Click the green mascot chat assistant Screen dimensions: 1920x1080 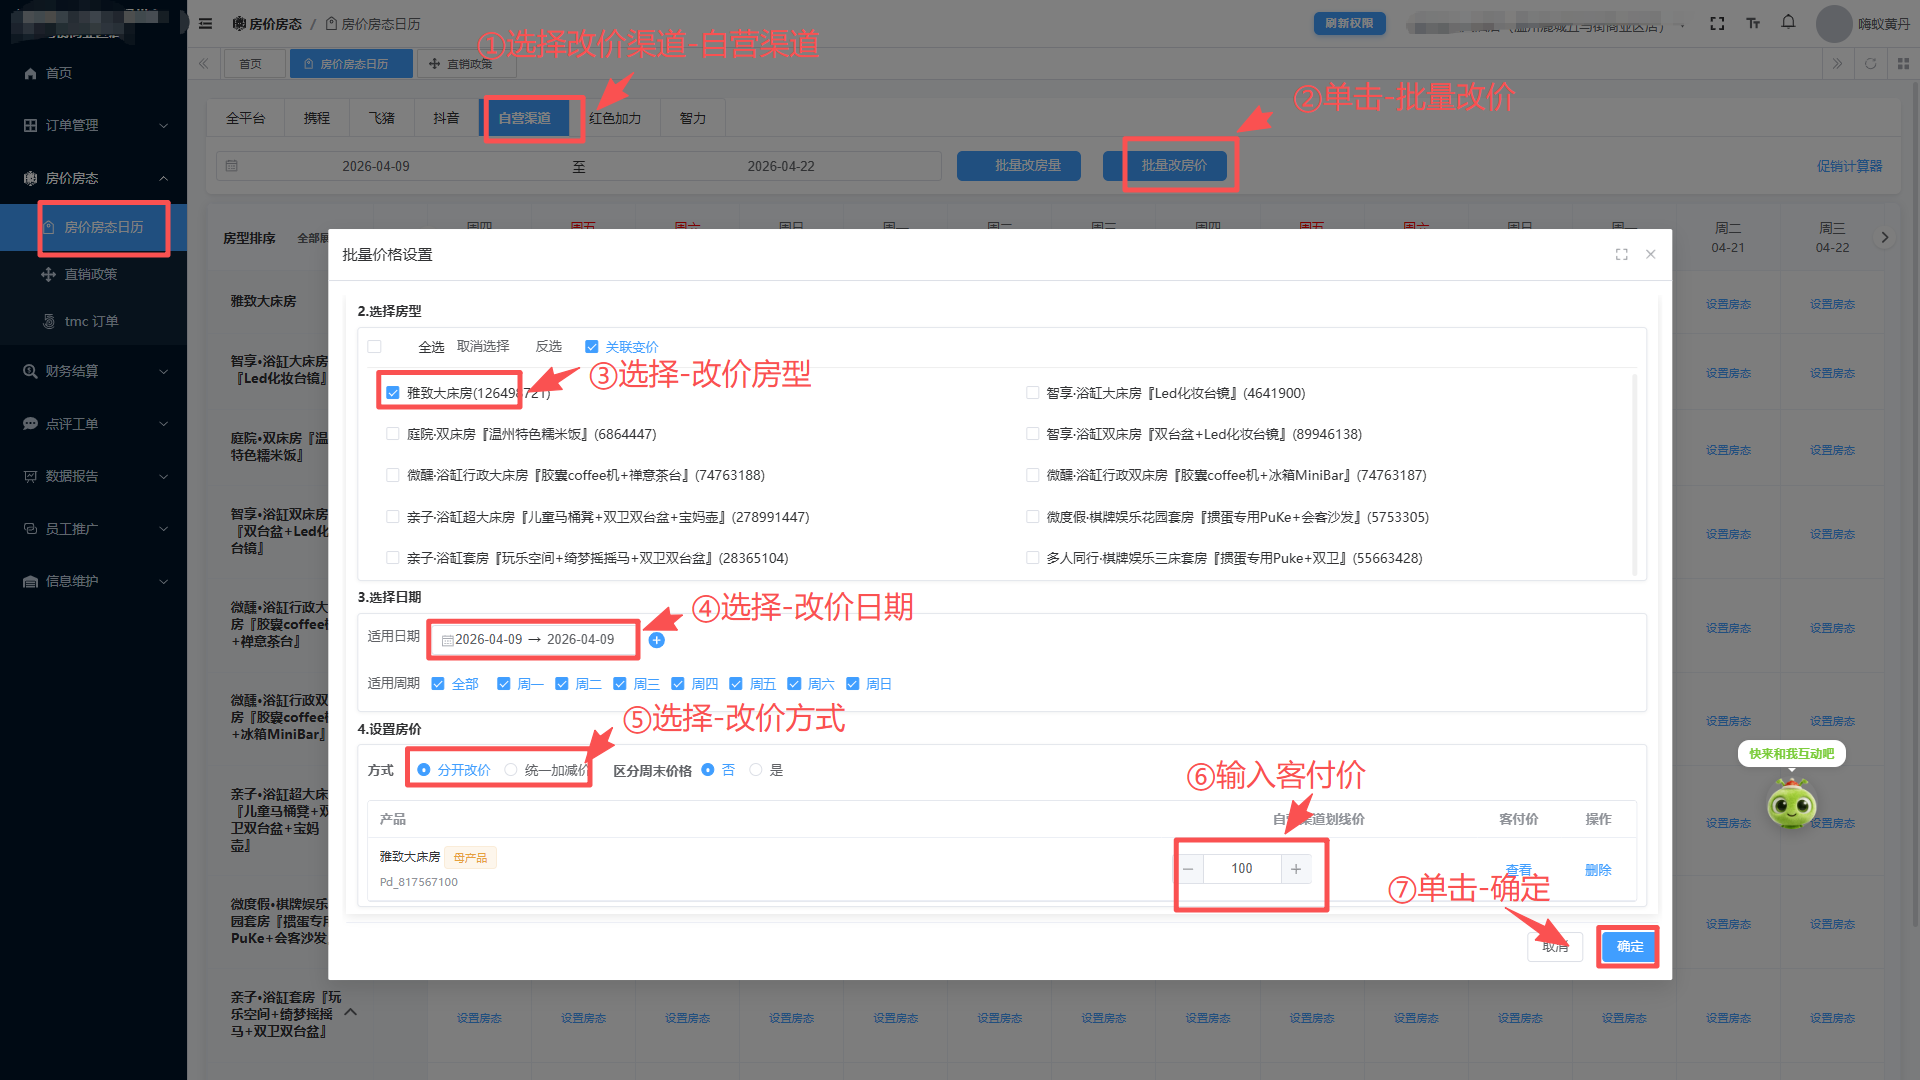[x=1791, y=806]
